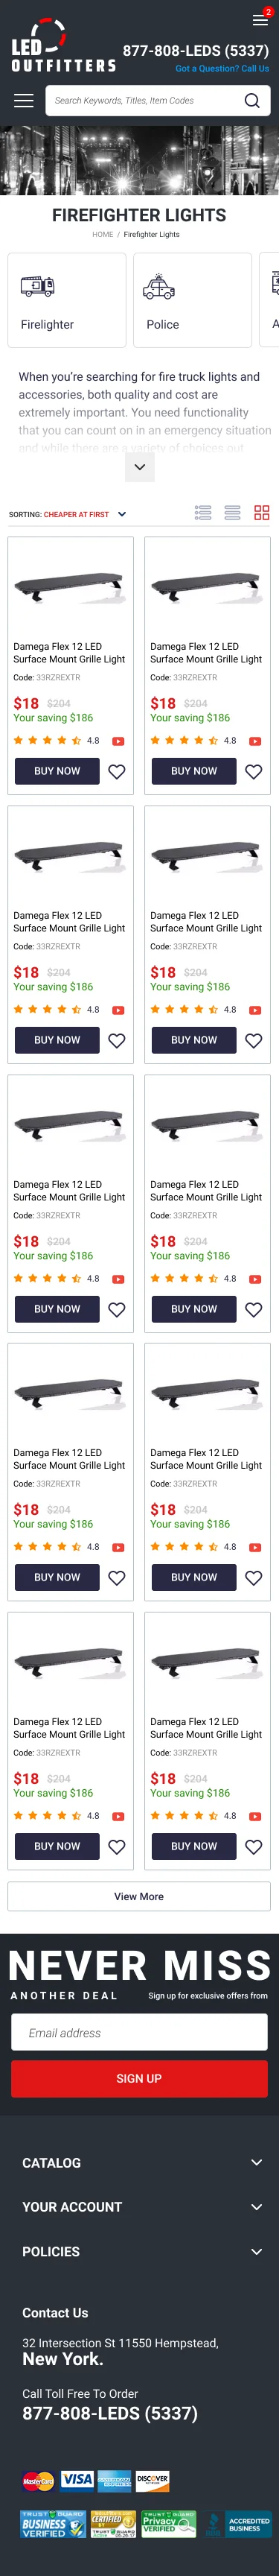Click the View More button
The image size is (279, 2576).
pos(139,1896)
